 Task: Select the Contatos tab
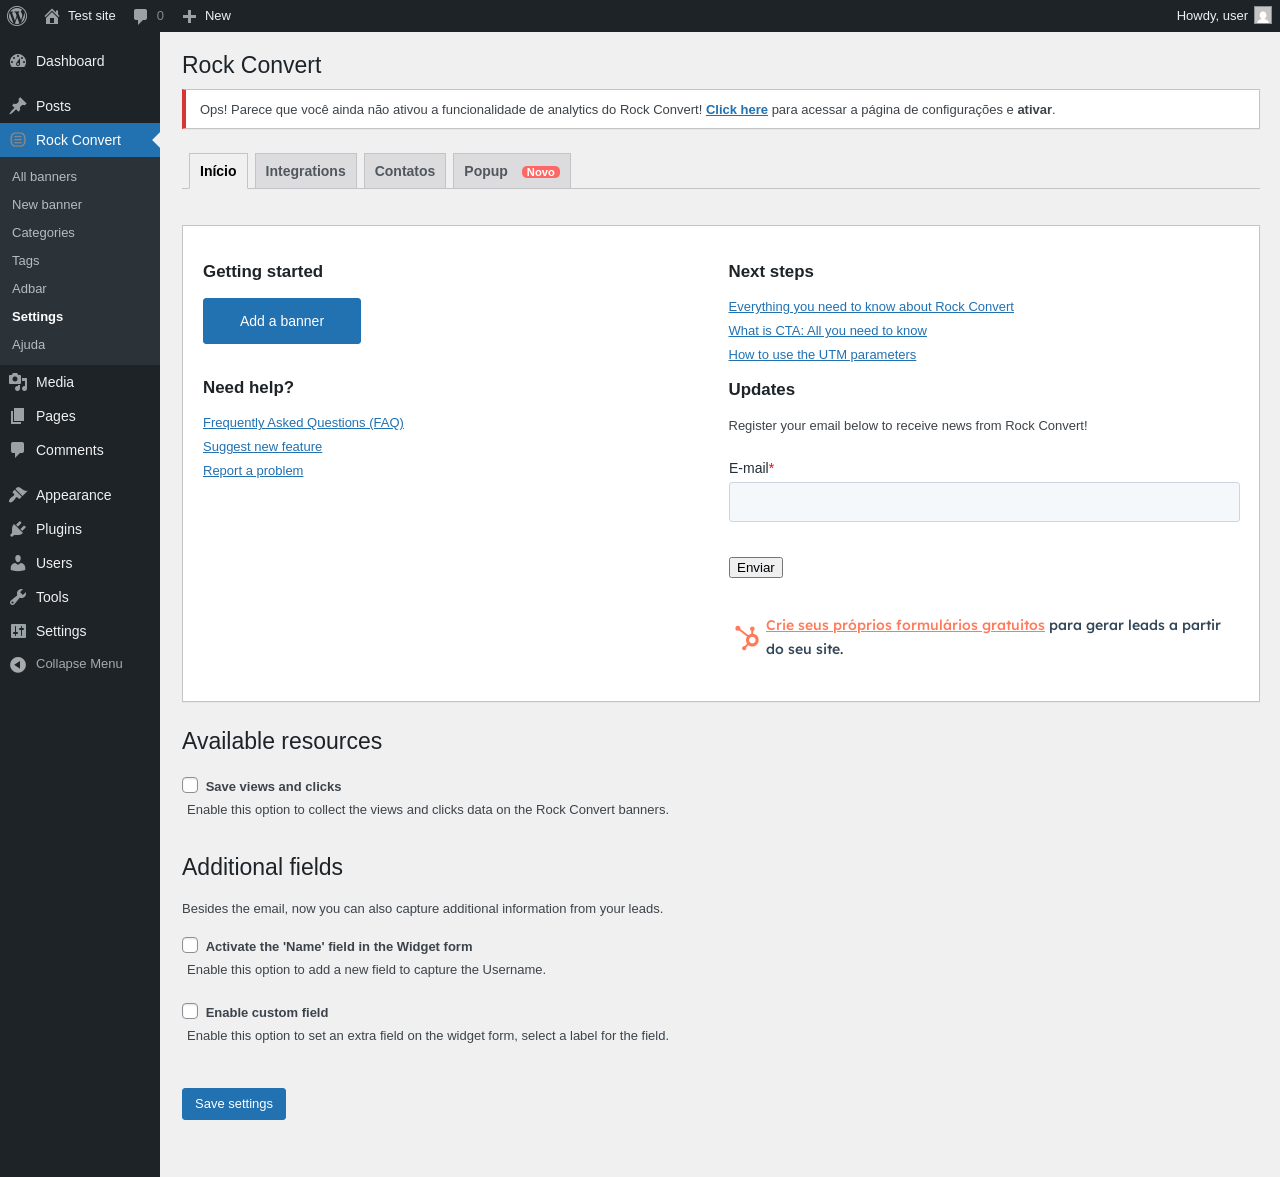click(x=405, y=171)
